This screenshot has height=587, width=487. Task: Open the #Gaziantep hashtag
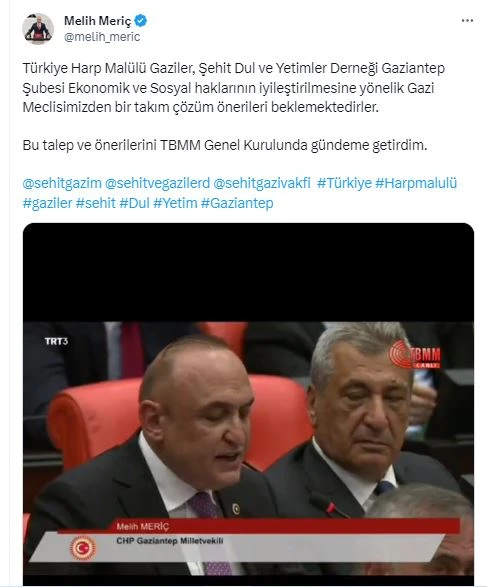tap(237, 203)
